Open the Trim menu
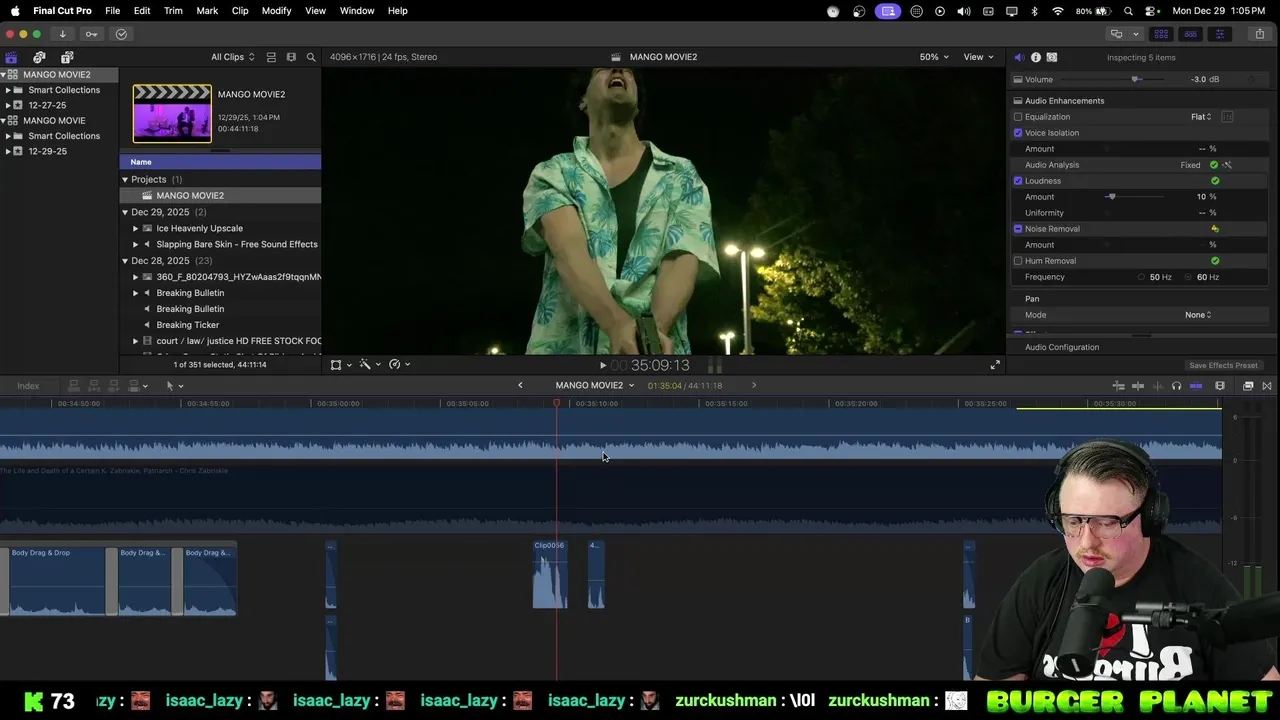The width and height of the screenshot is (1280, 720). tap(173, 11)
